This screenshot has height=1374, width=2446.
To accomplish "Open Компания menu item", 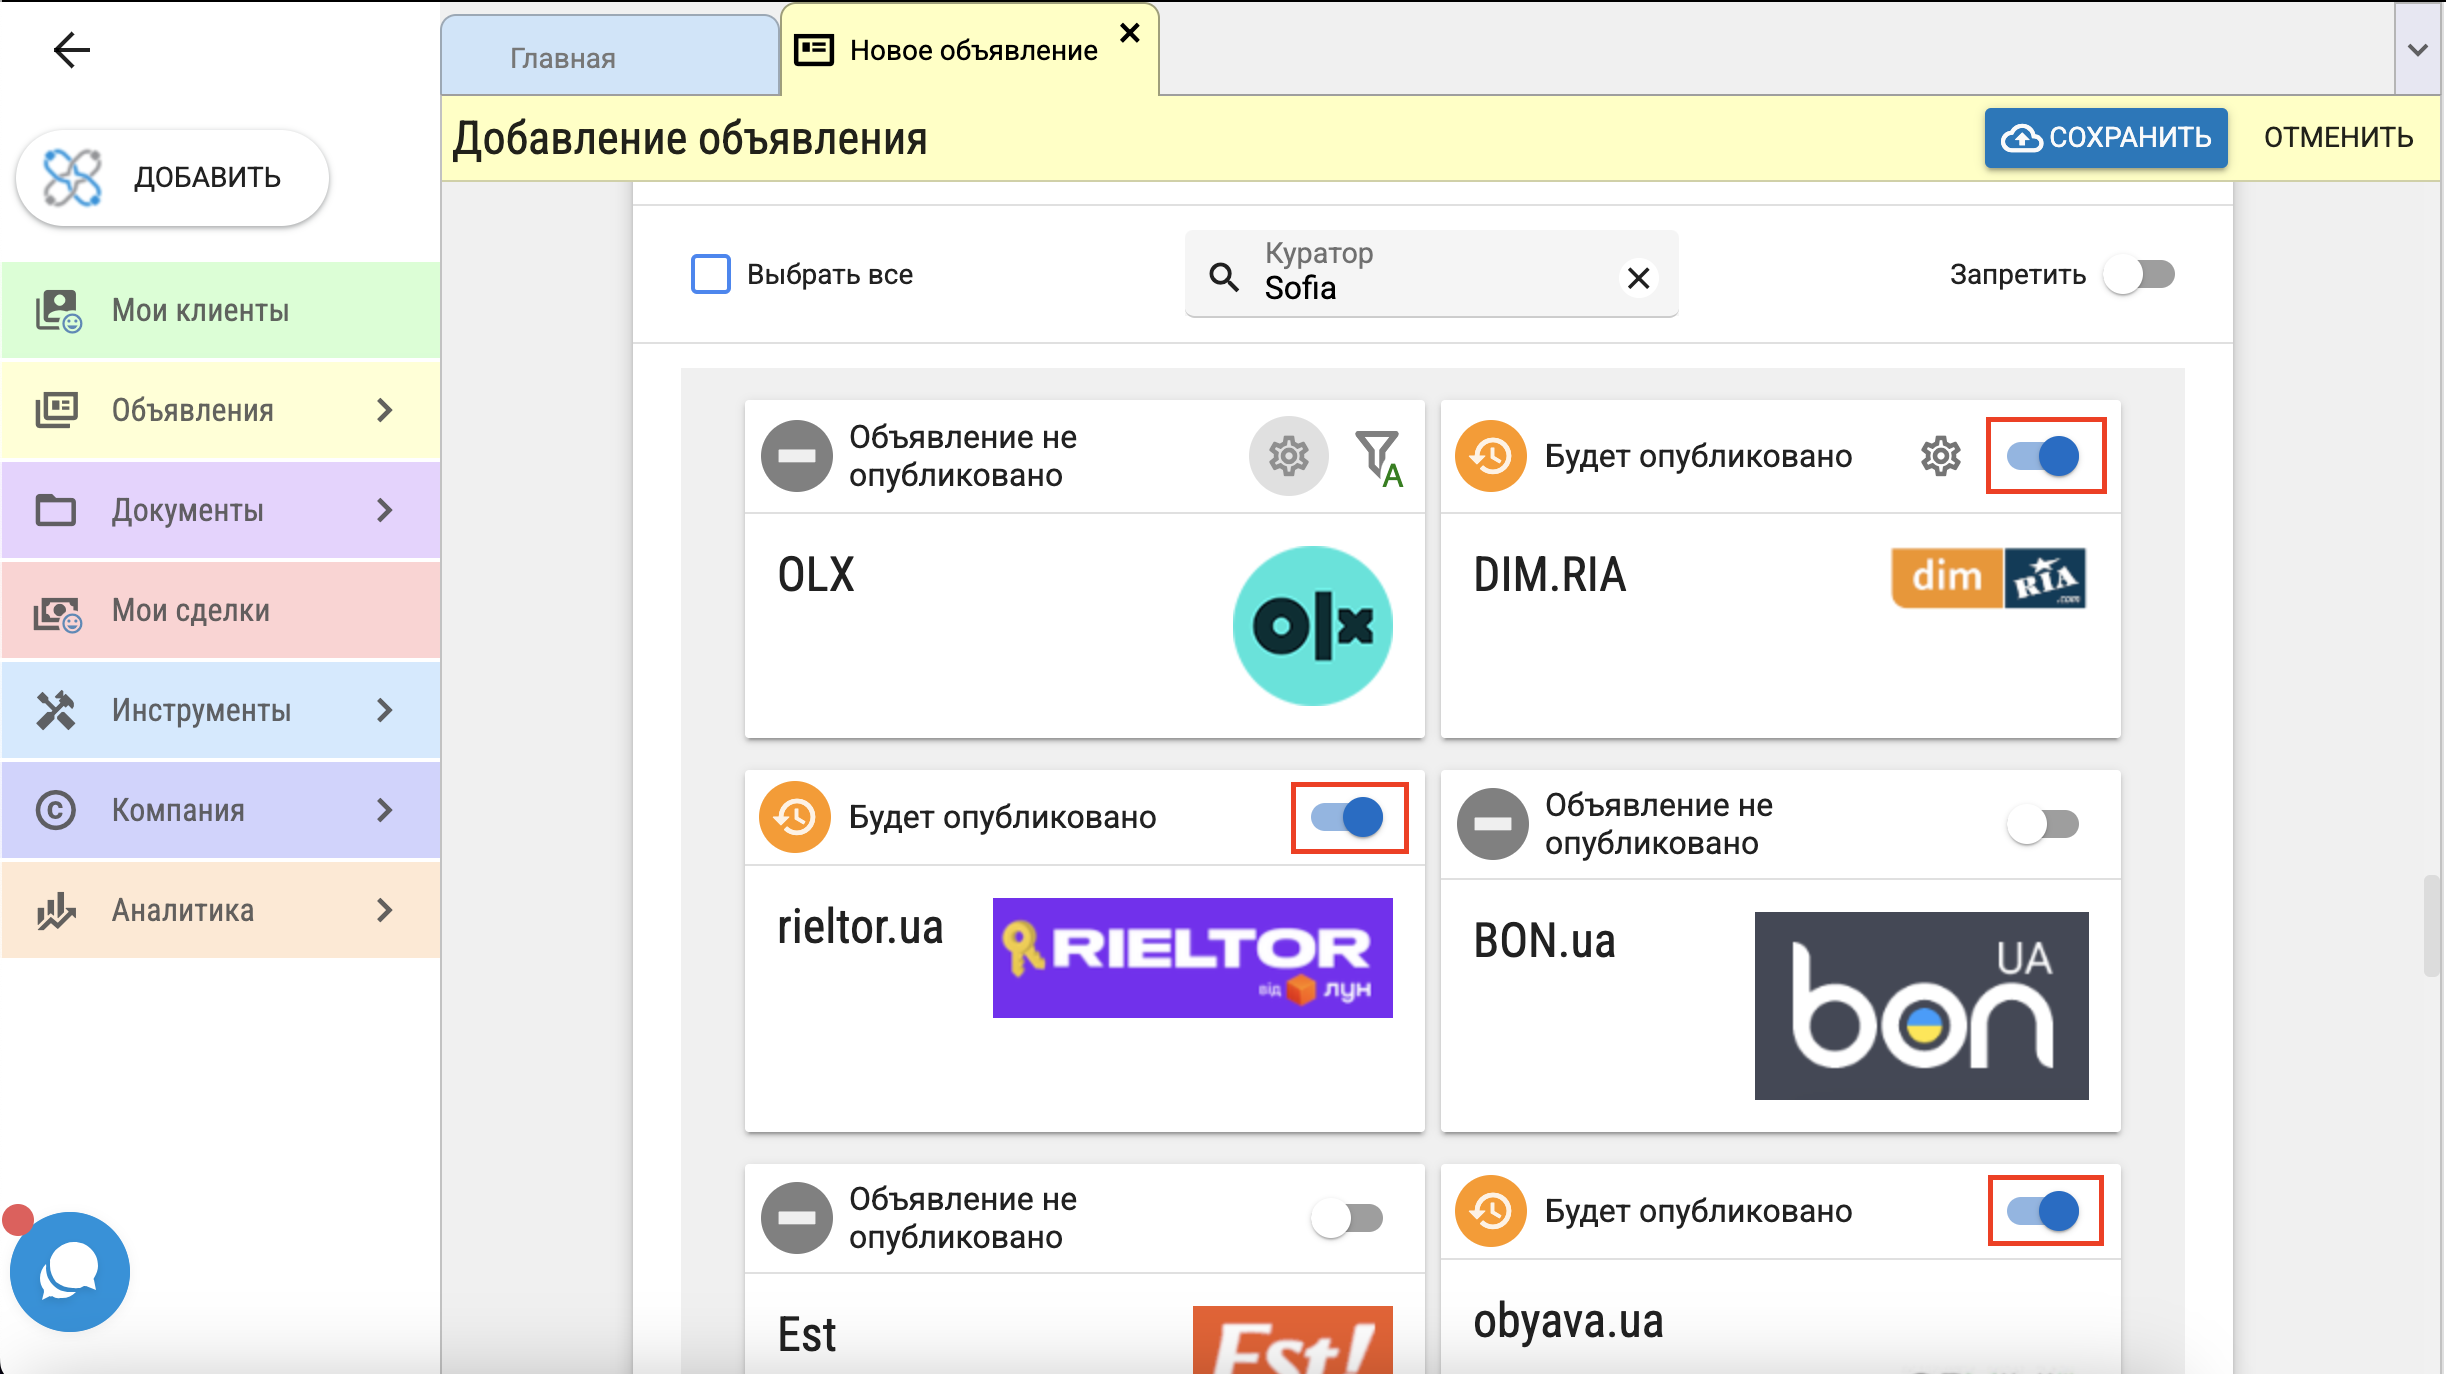I will 220,810.
